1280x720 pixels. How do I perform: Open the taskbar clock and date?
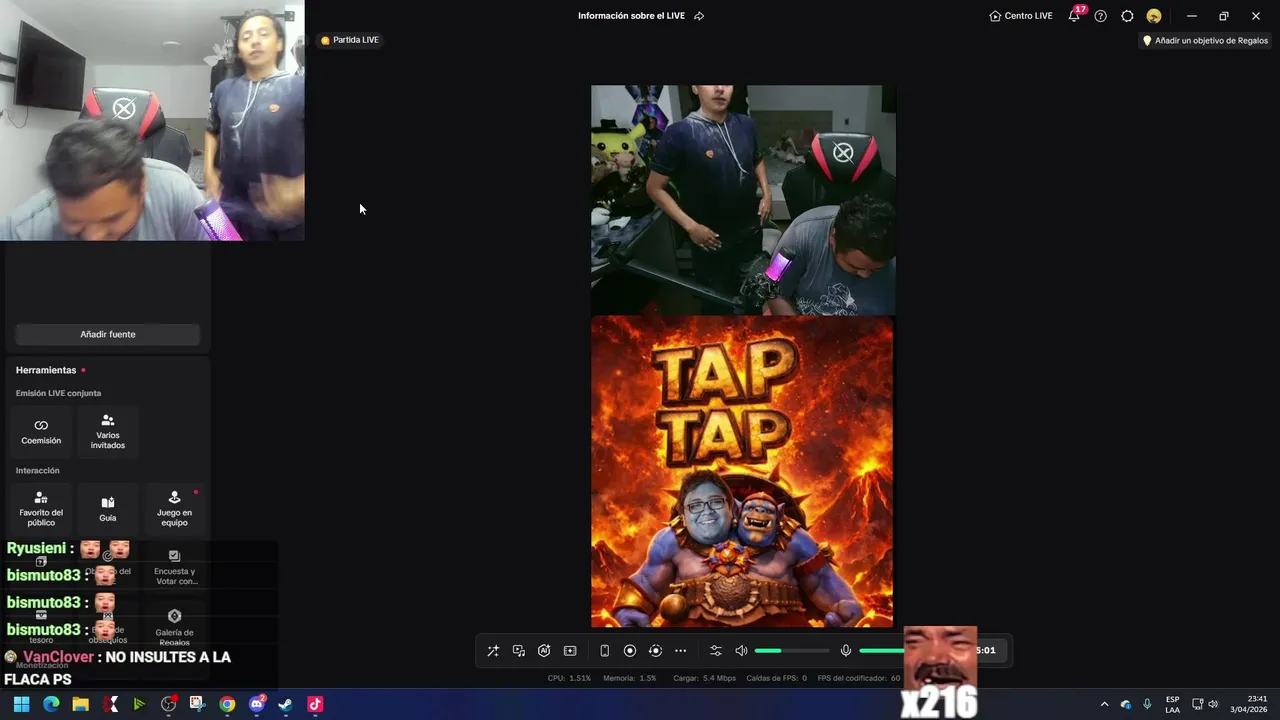[1249, 704]
